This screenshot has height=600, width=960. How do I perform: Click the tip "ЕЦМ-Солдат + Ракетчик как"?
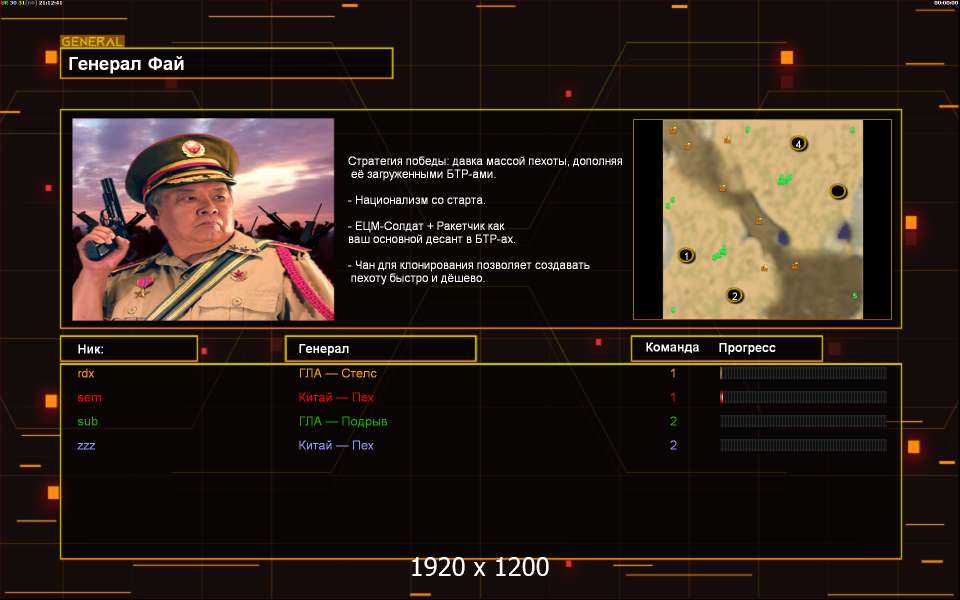(426, 226)
